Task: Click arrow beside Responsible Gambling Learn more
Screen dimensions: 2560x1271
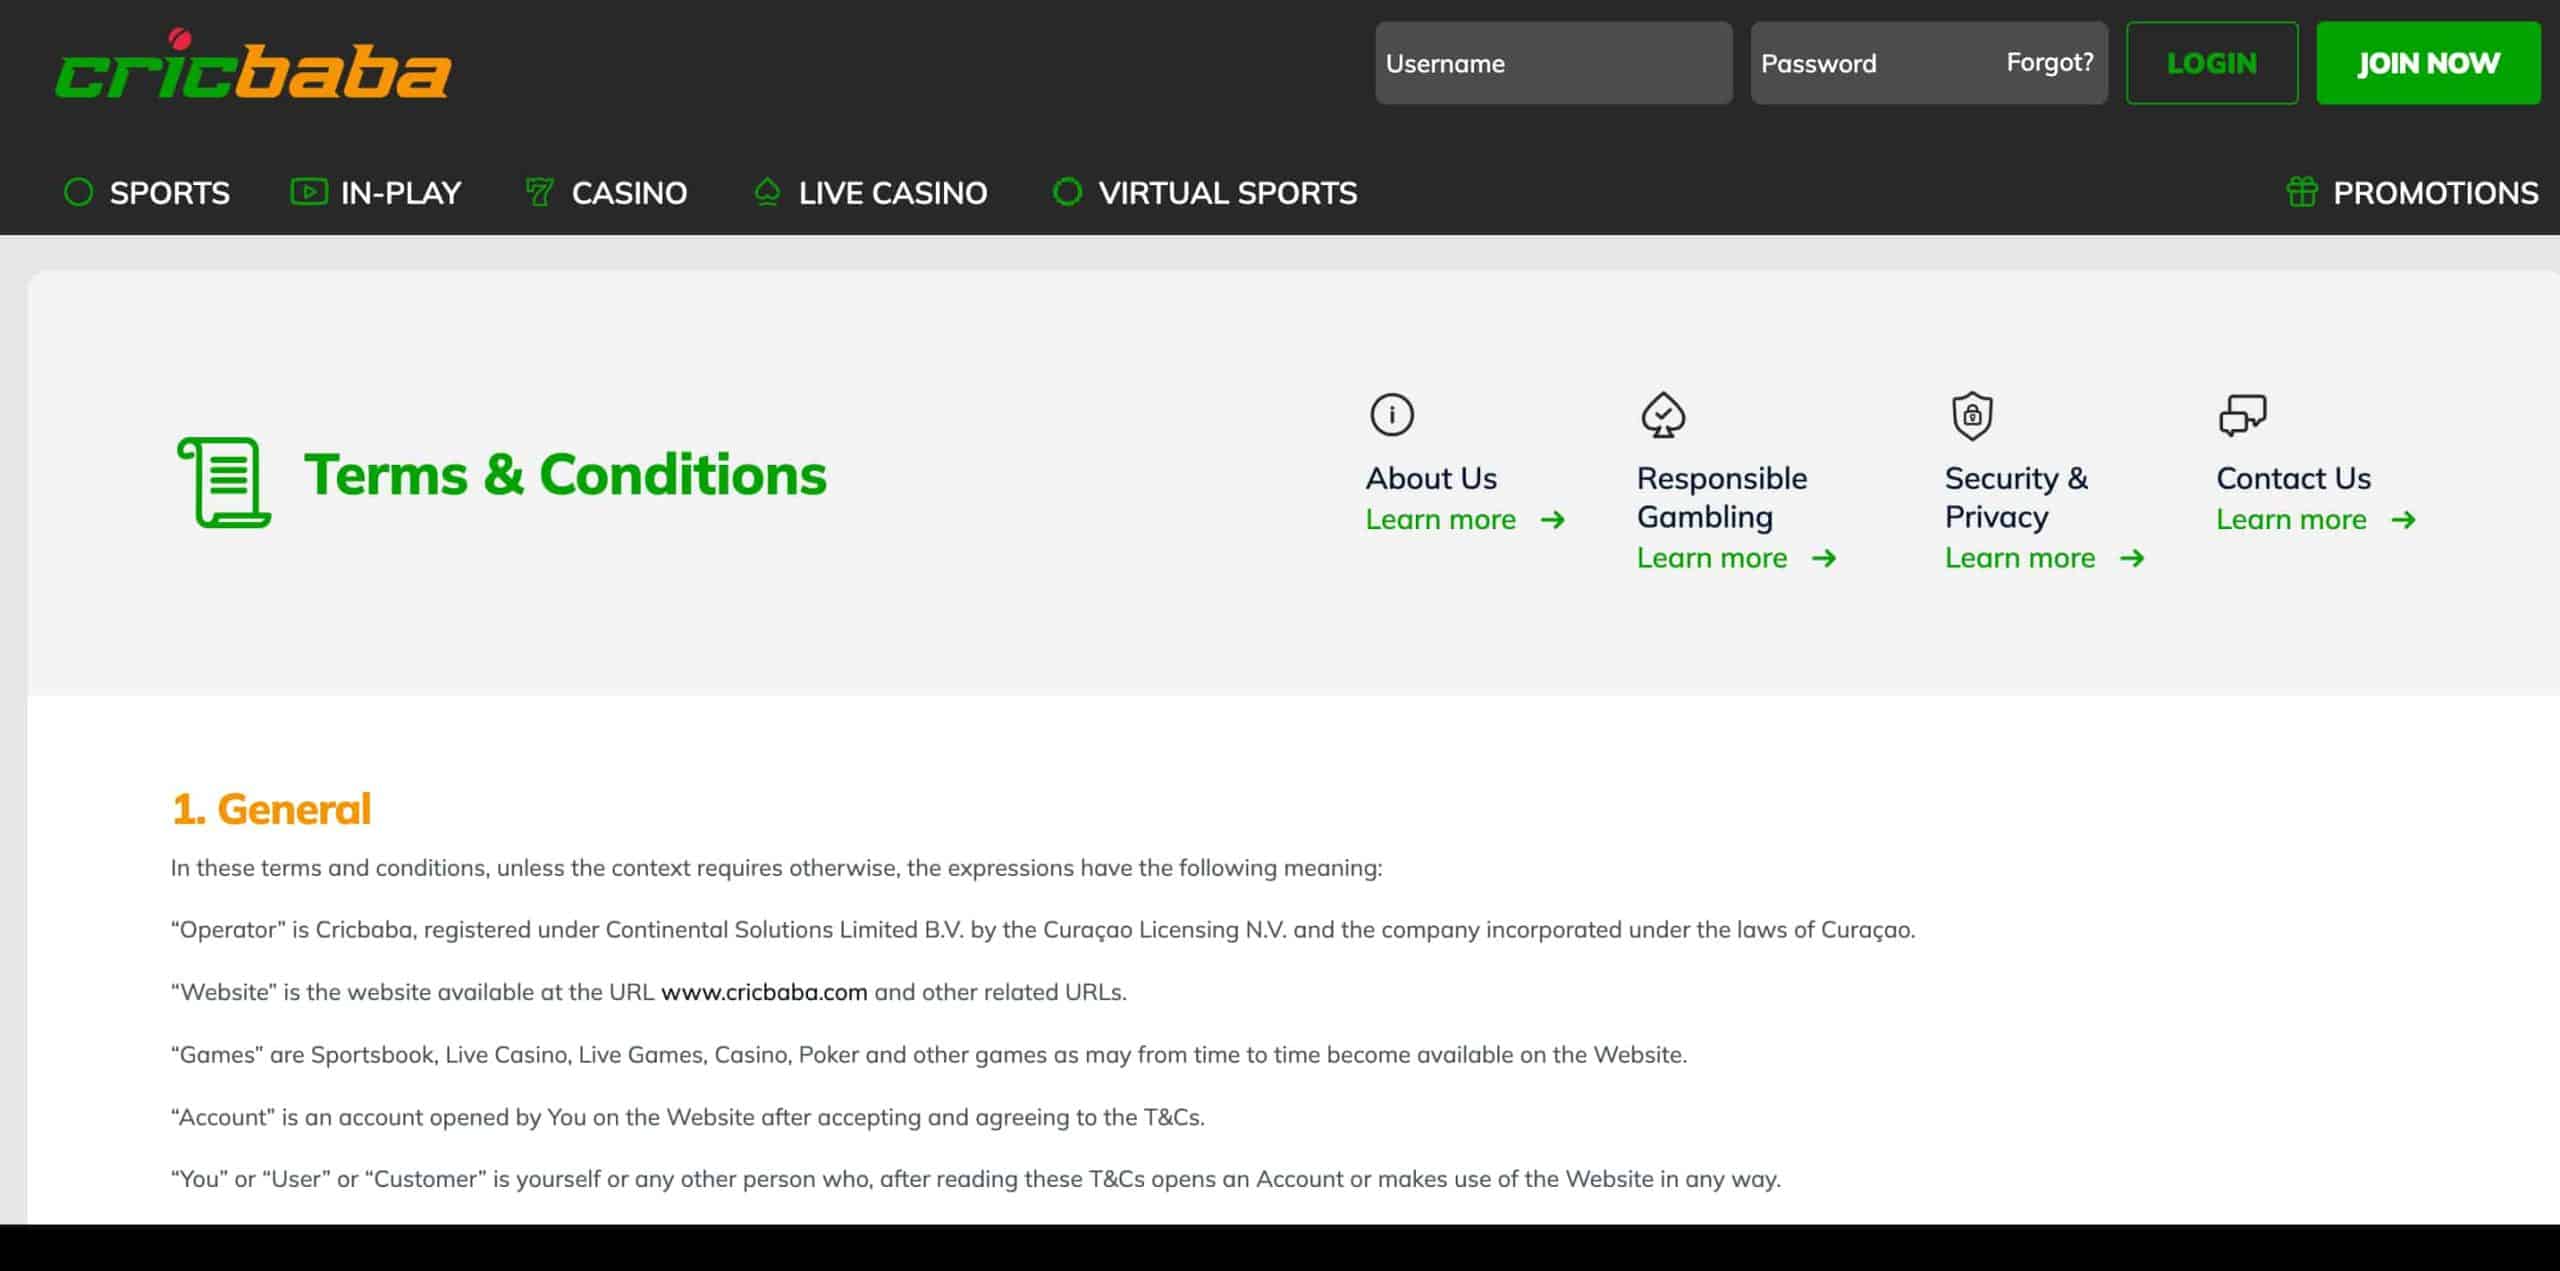Action: click(x=1824, y=558)
